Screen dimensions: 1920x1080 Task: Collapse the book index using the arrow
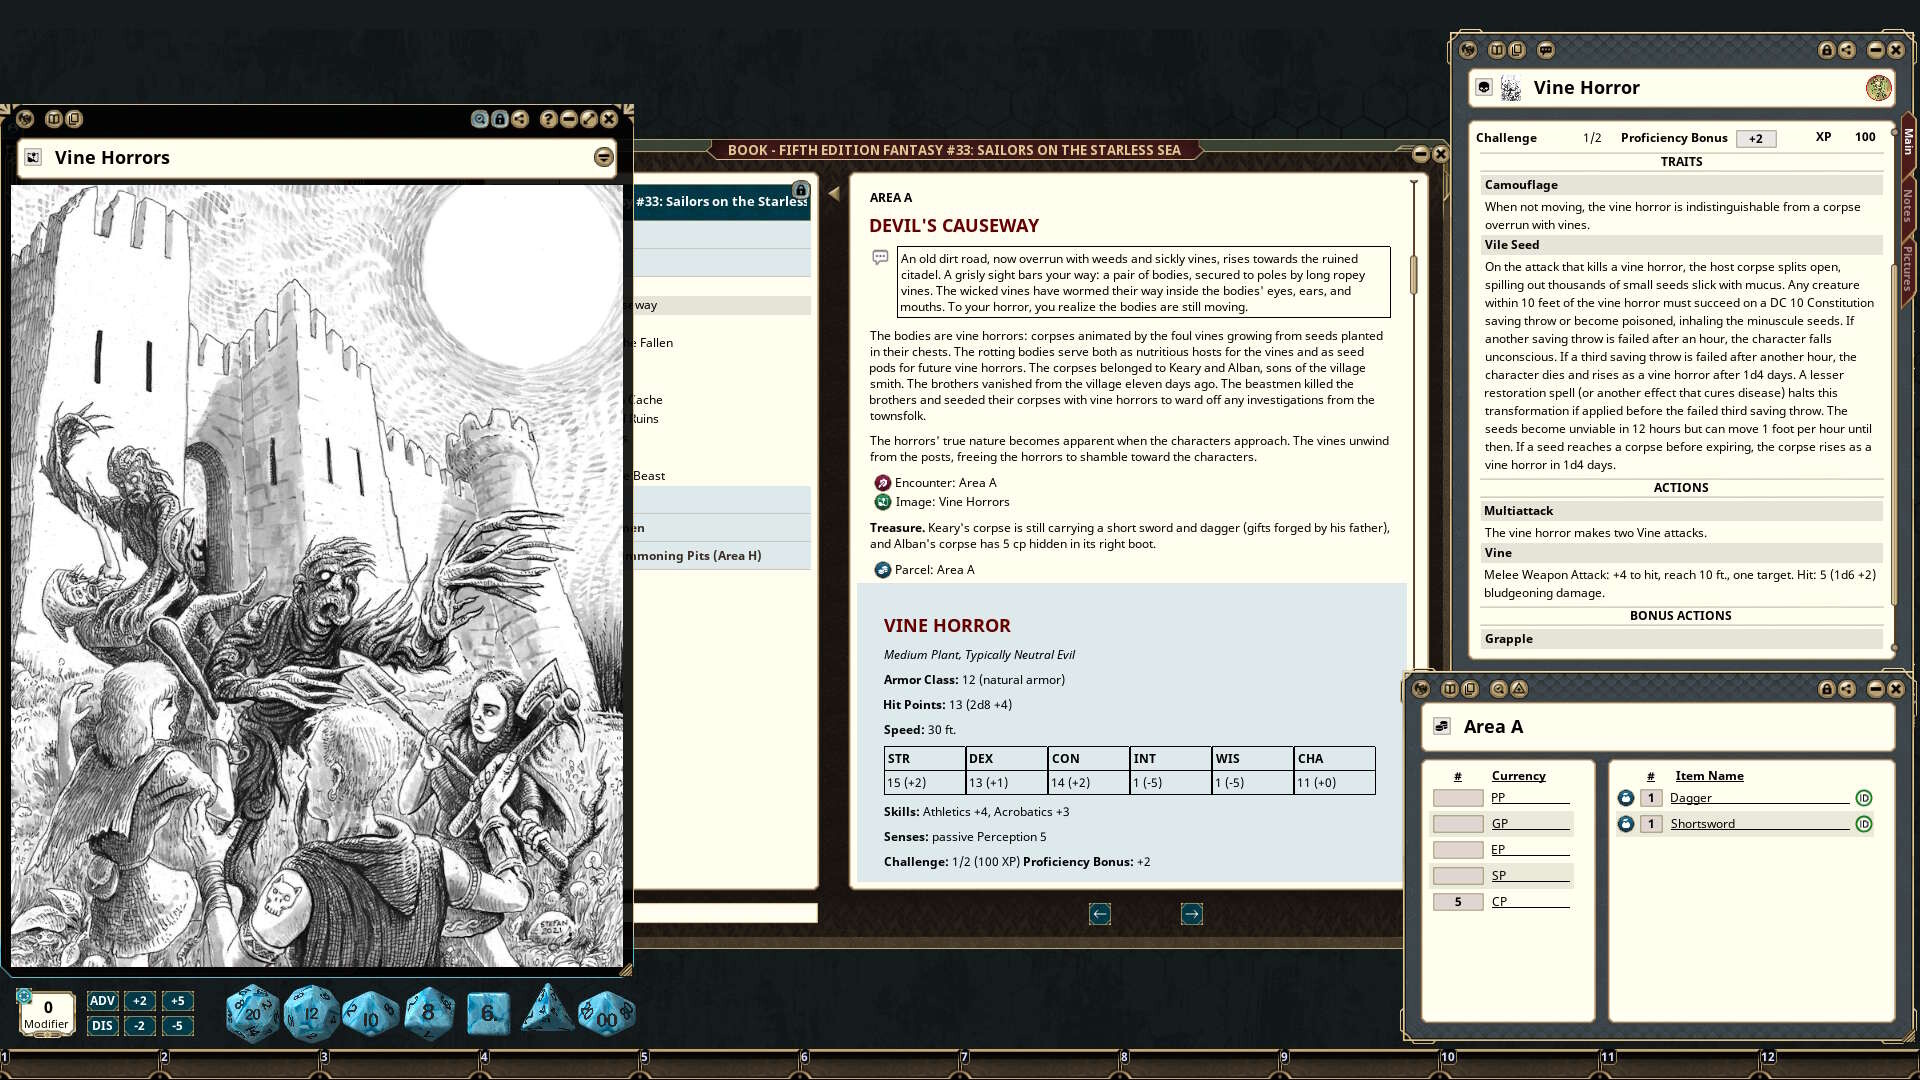834,194
